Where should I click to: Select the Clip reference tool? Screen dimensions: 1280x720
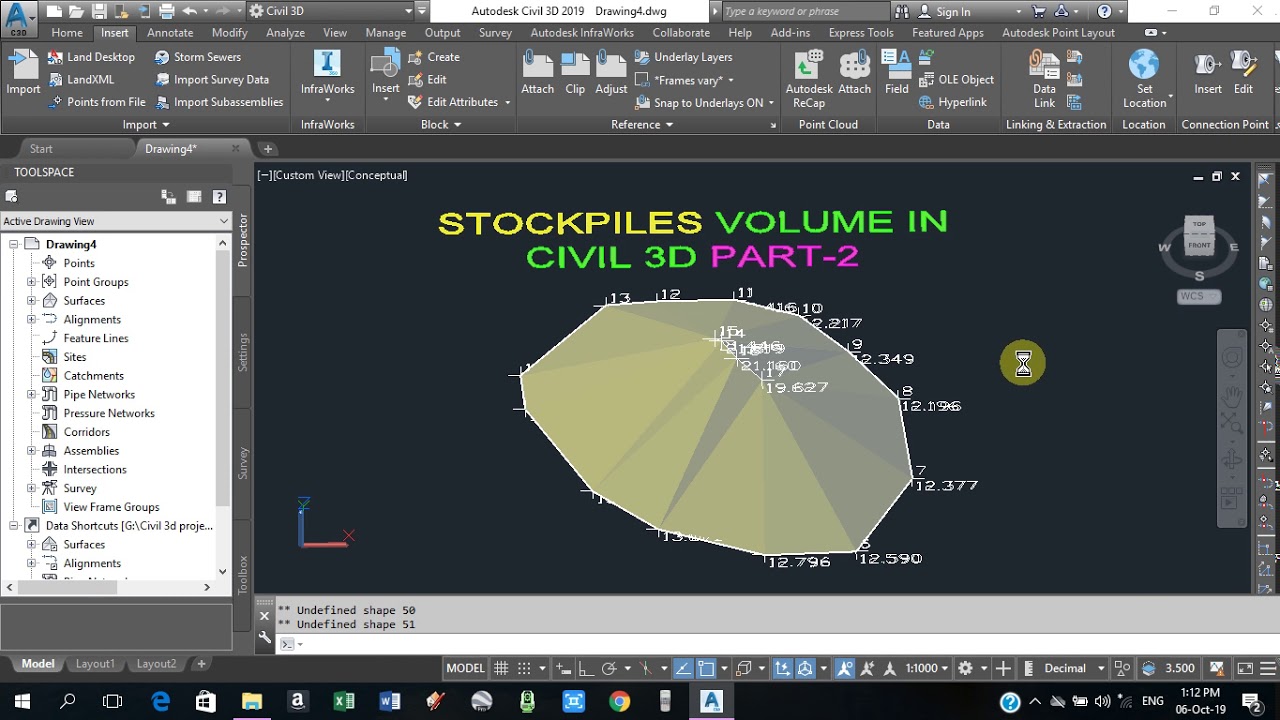point(575,72)
